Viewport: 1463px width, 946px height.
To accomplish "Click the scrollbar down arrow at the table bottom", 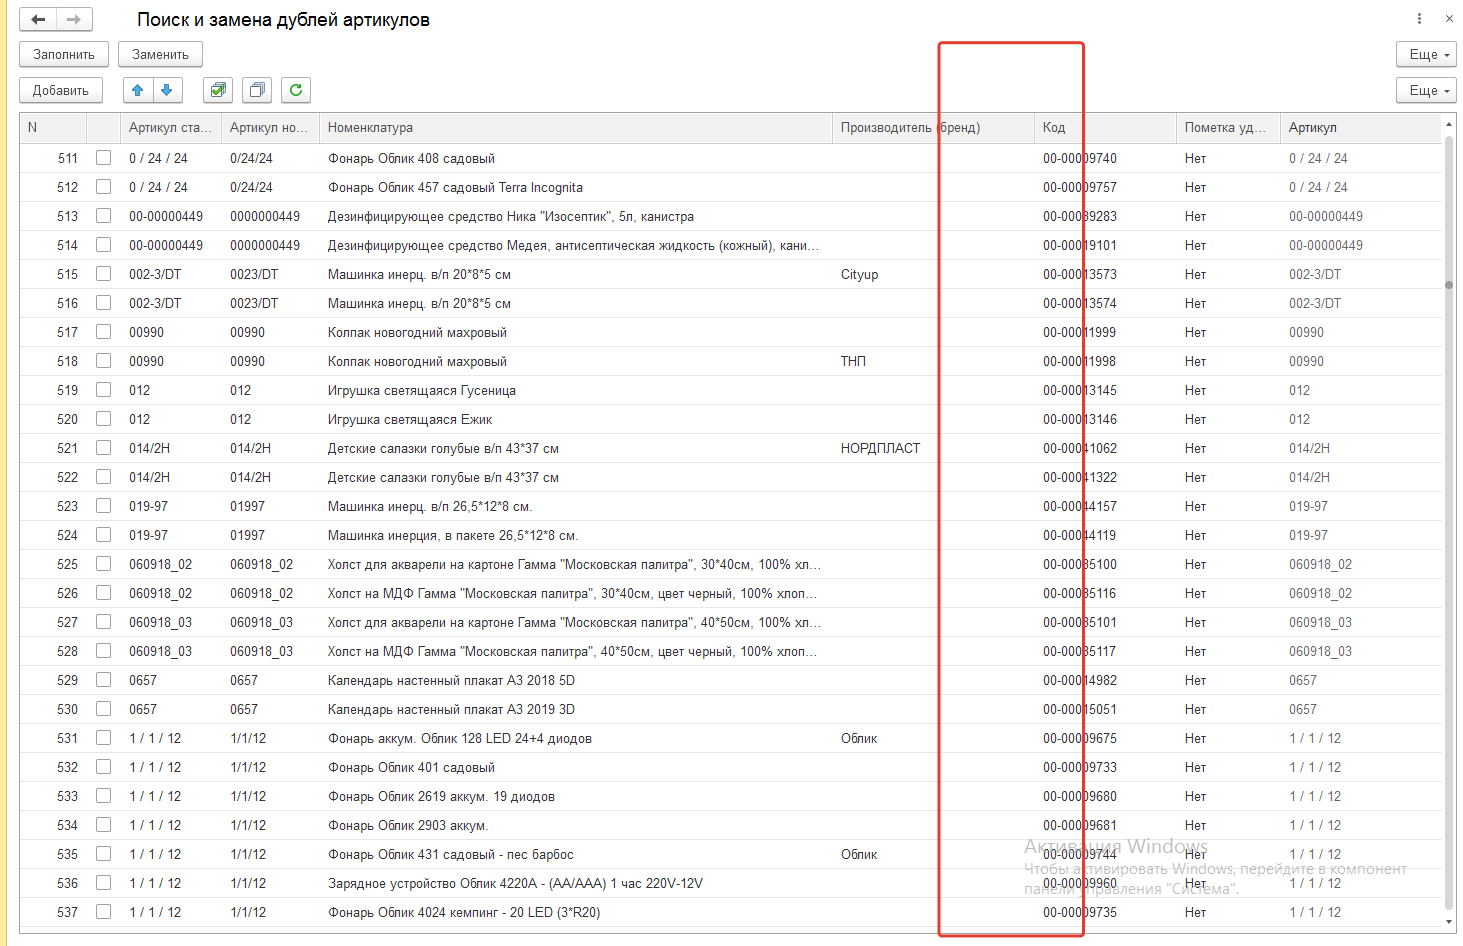I will pos(1449,922).
